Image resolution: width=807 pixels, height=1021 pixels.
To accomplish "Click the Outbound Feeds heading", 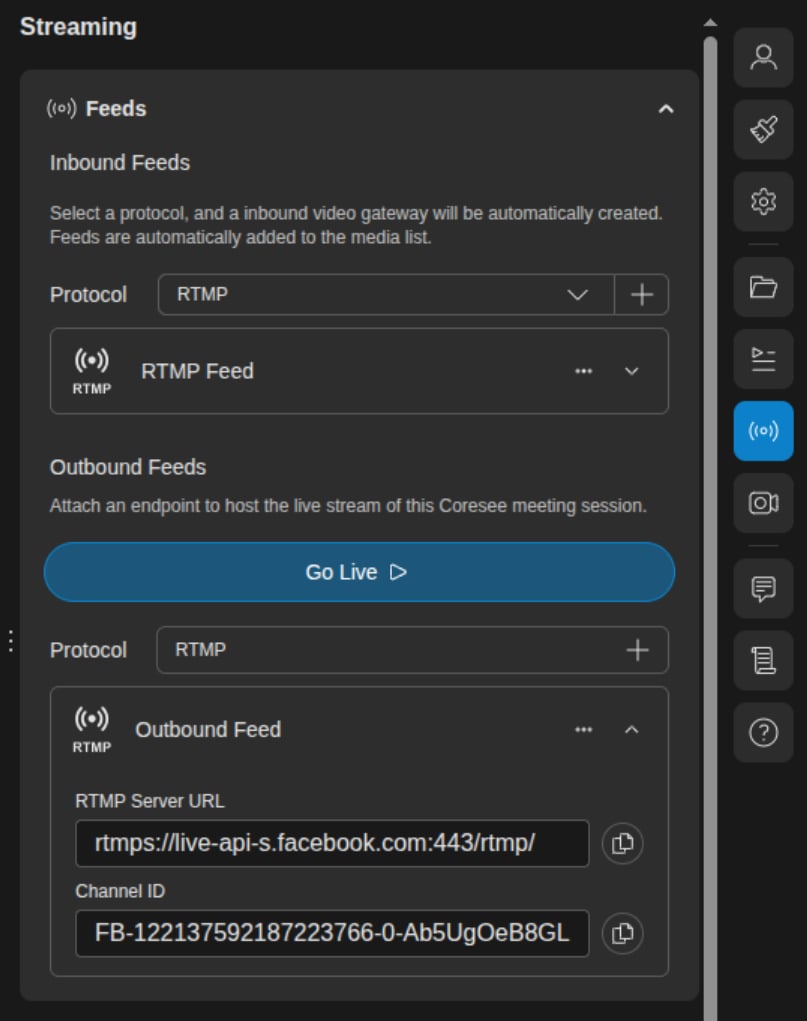I will pos(128,467).
